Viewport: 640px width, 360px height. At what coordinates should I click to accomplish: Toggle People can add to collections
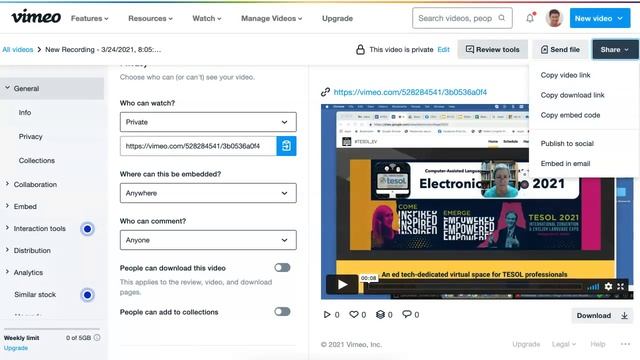282,312
